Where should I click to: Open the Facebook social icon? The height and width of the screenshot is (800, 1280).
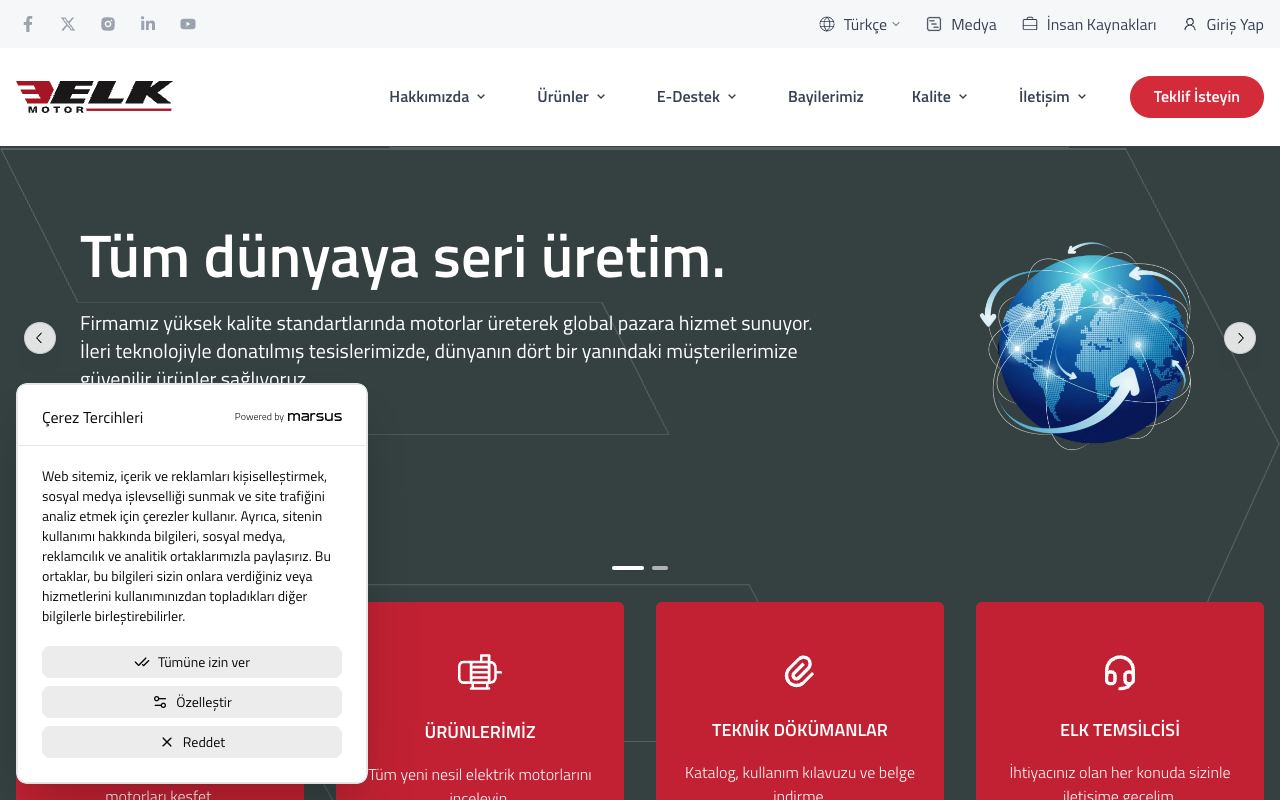coord(28,24)
